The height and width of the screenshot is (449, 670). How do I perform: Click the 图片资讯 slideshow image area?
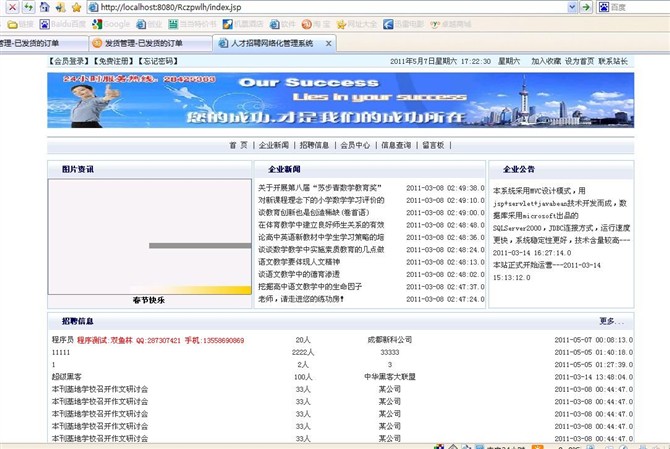point(150,237)
